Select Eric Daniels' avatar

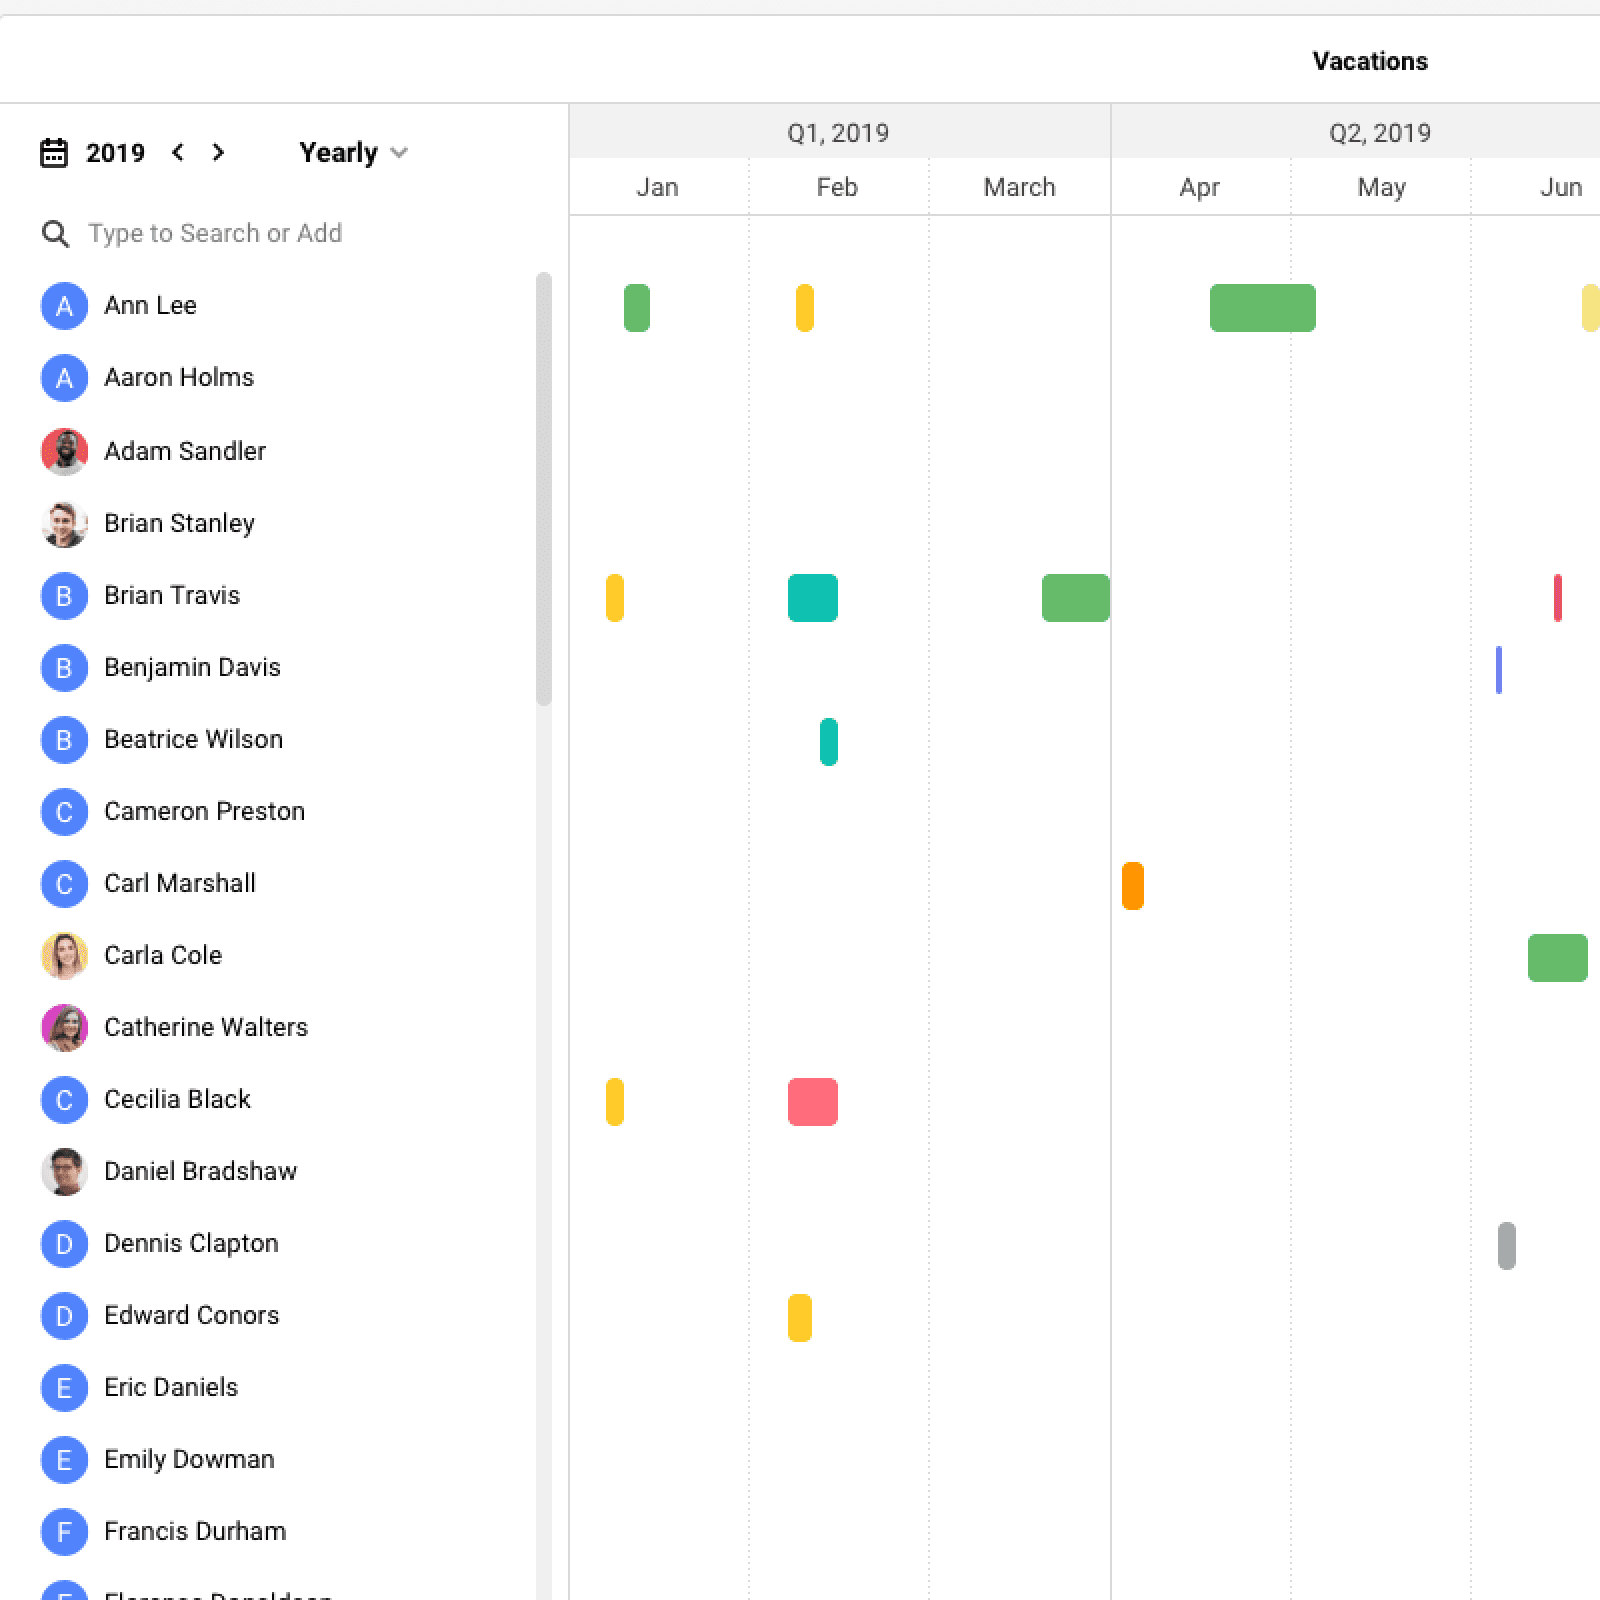coord(64,1388)
